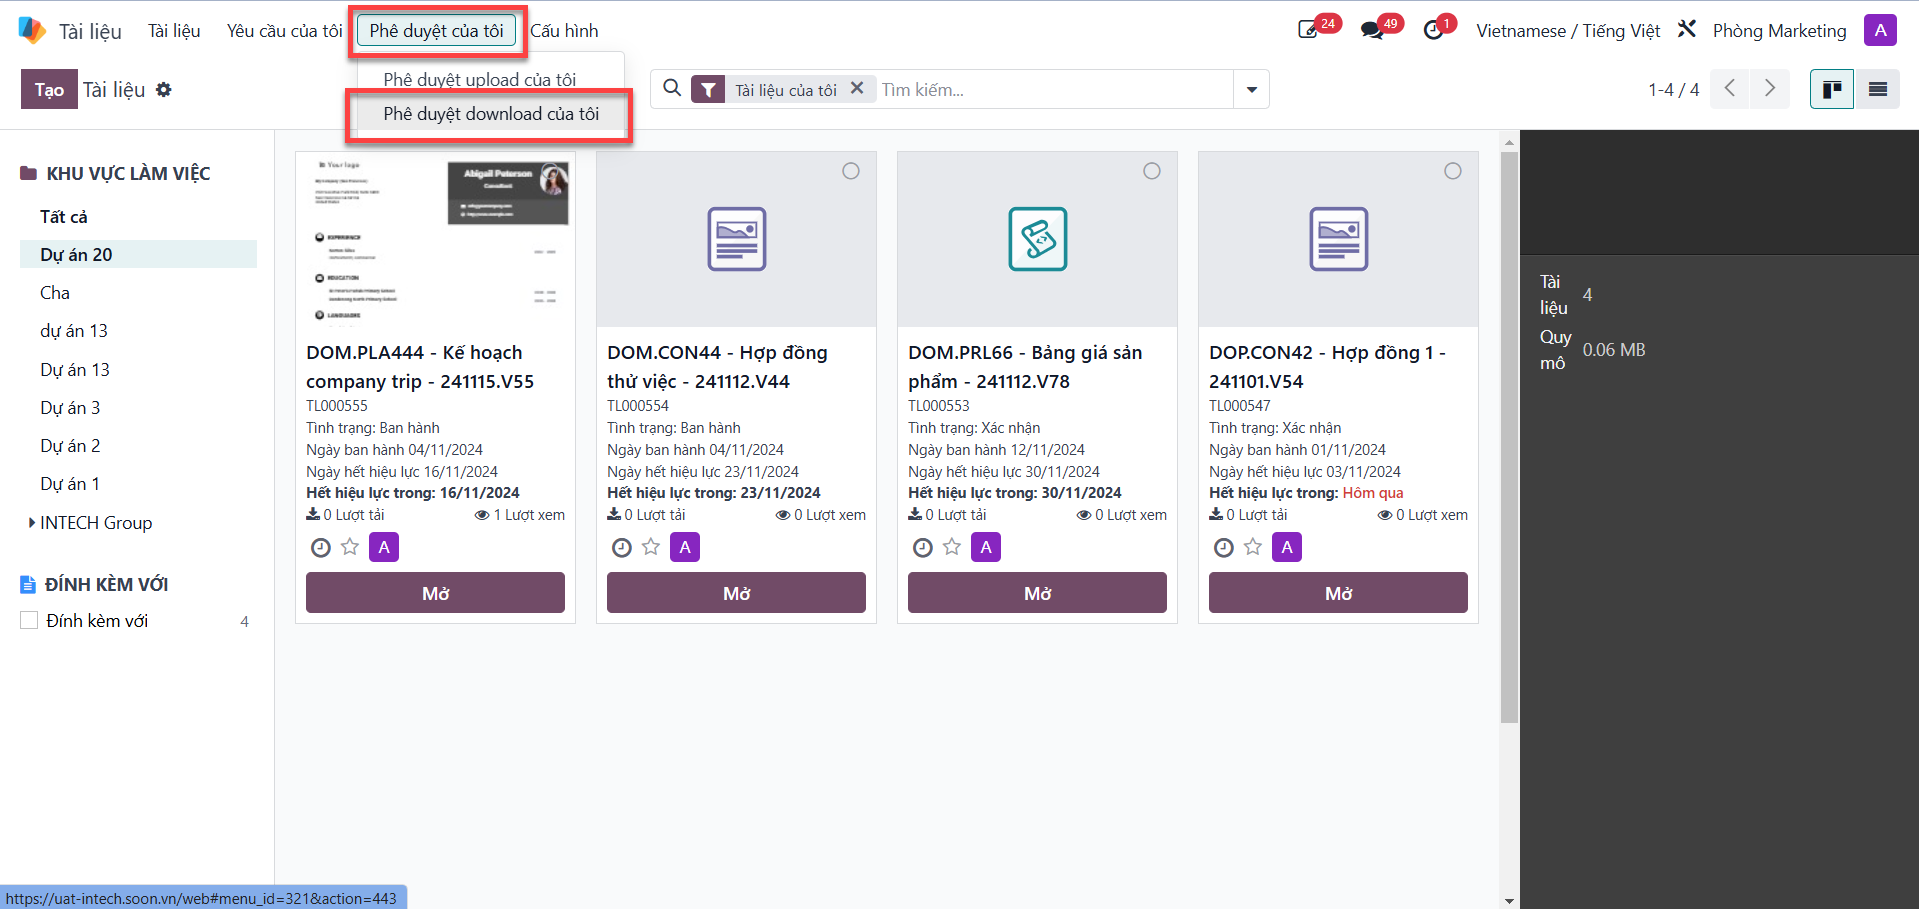Click the clock icon on DOM.PLA444 card

pos(320,547)
